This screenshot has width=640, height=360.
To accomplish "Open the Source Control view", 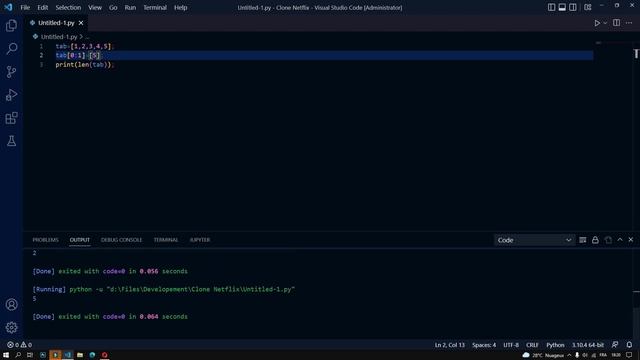I will pos(11,72).
